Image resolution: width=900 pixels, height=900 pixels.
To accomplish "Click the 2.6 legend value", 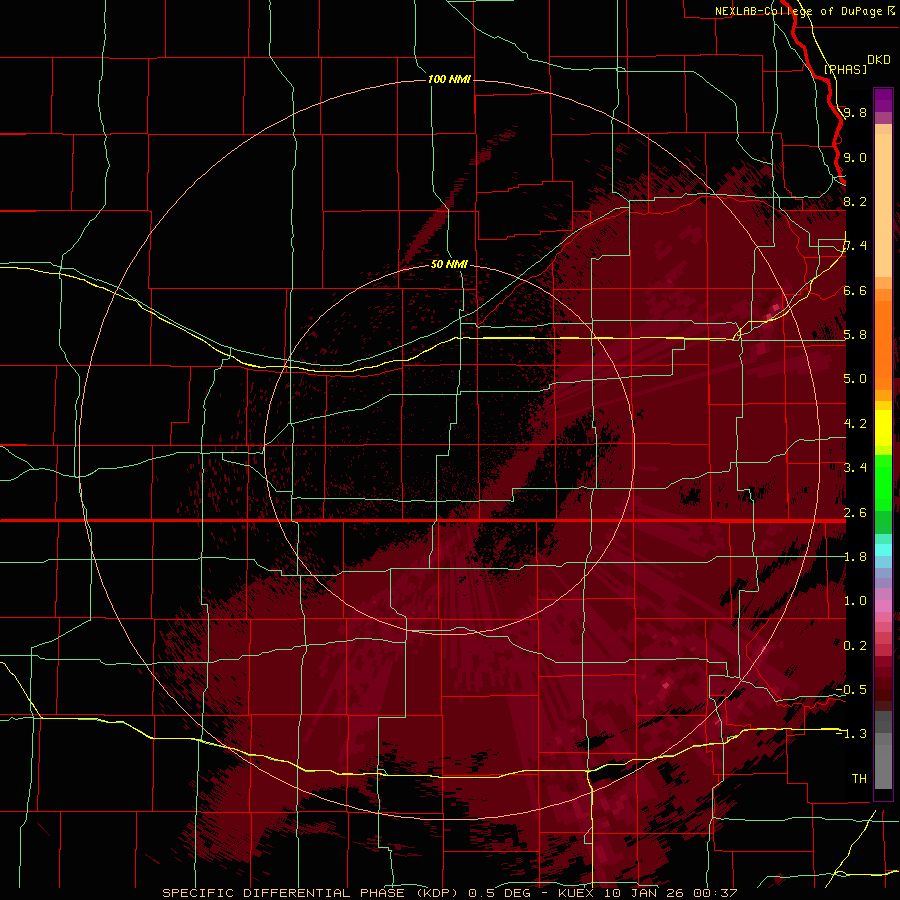I will [855, 512].
